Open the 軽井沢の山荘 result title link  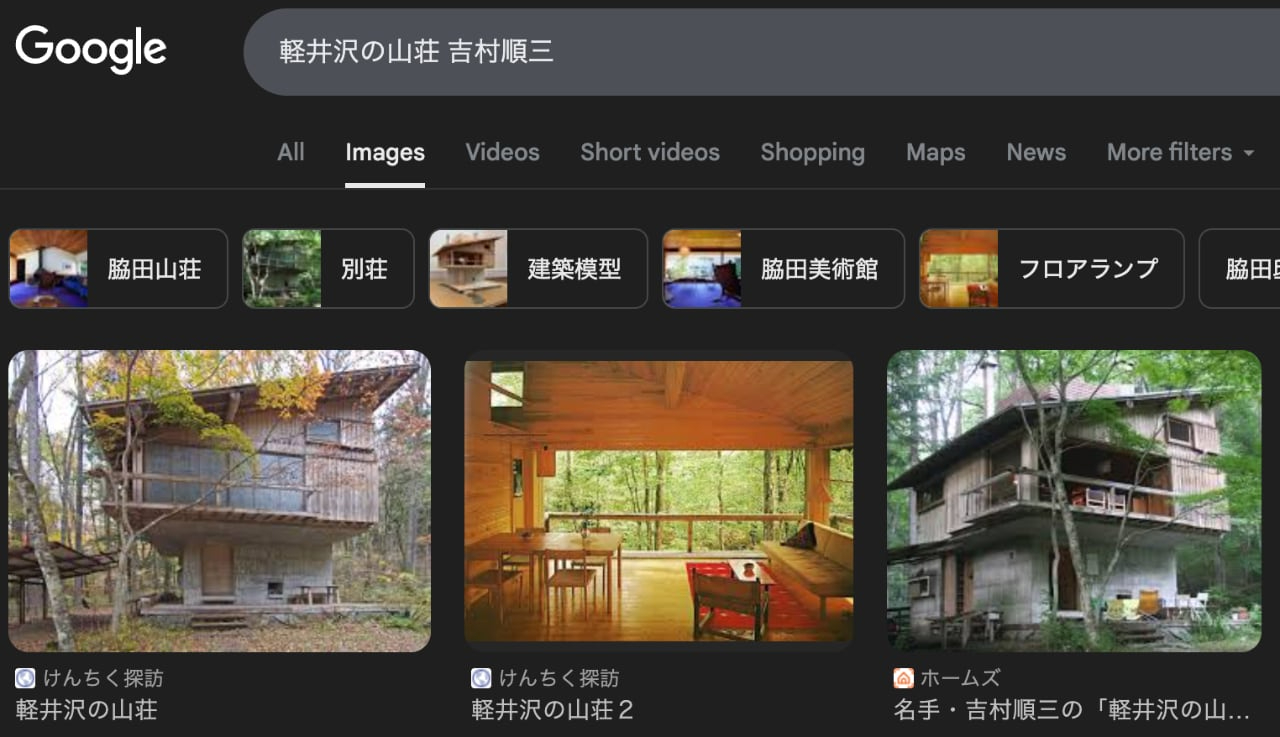pos(86,710)
